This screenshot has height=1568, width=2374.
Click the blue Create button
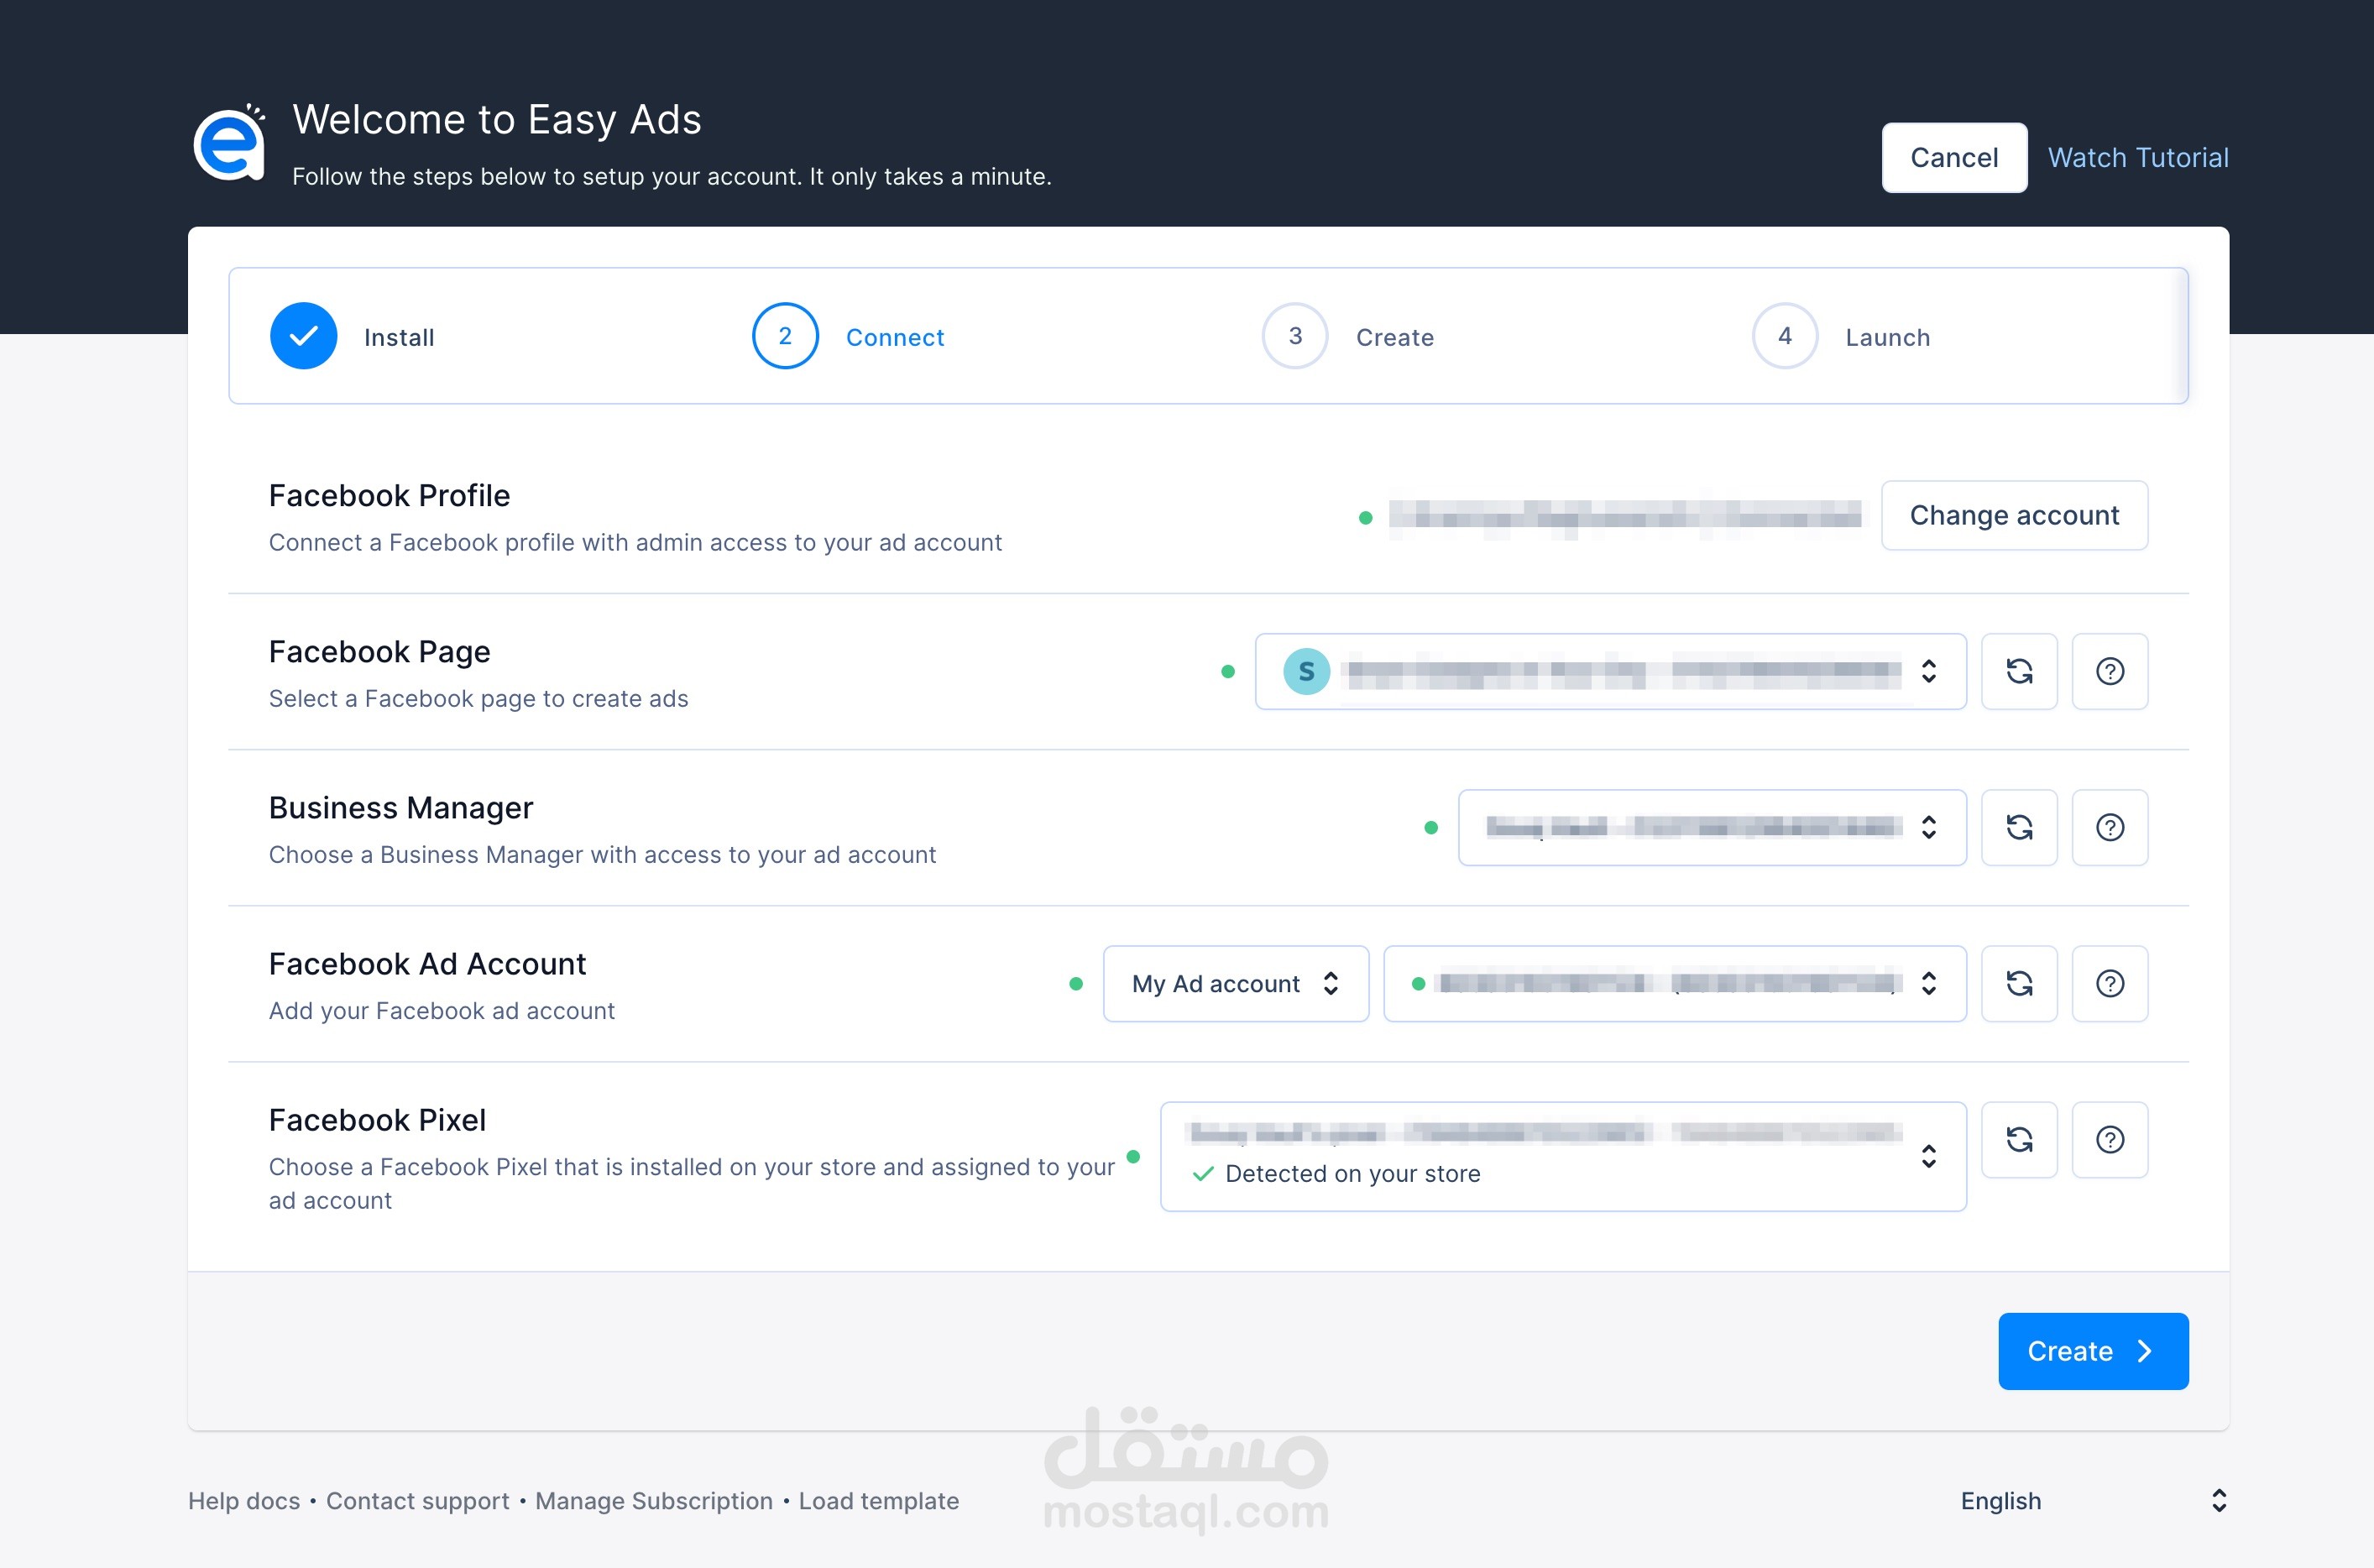[2093, 1351]
